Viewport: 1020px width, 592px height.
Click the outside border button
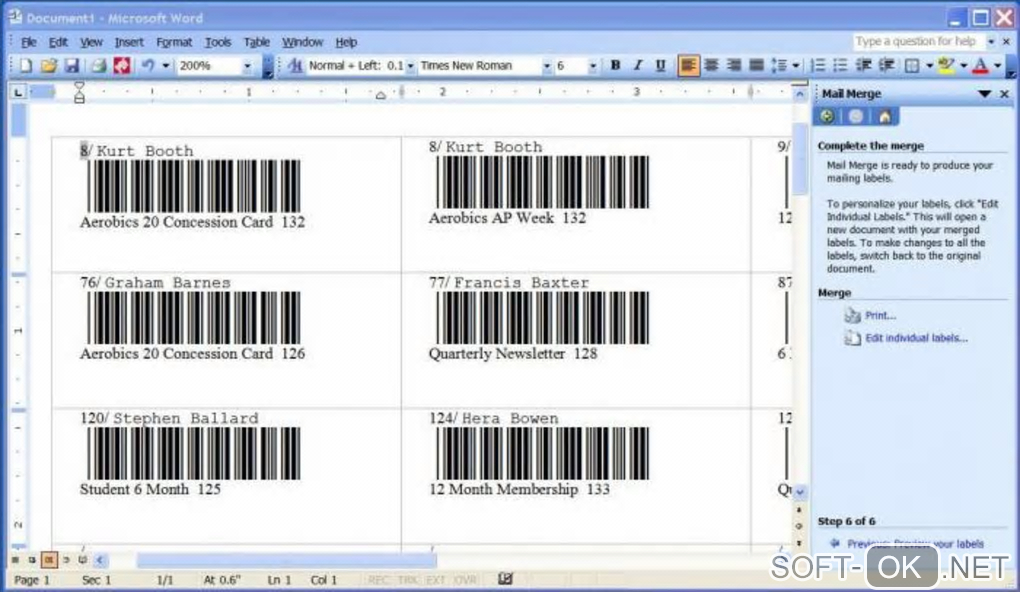point(912,66)
